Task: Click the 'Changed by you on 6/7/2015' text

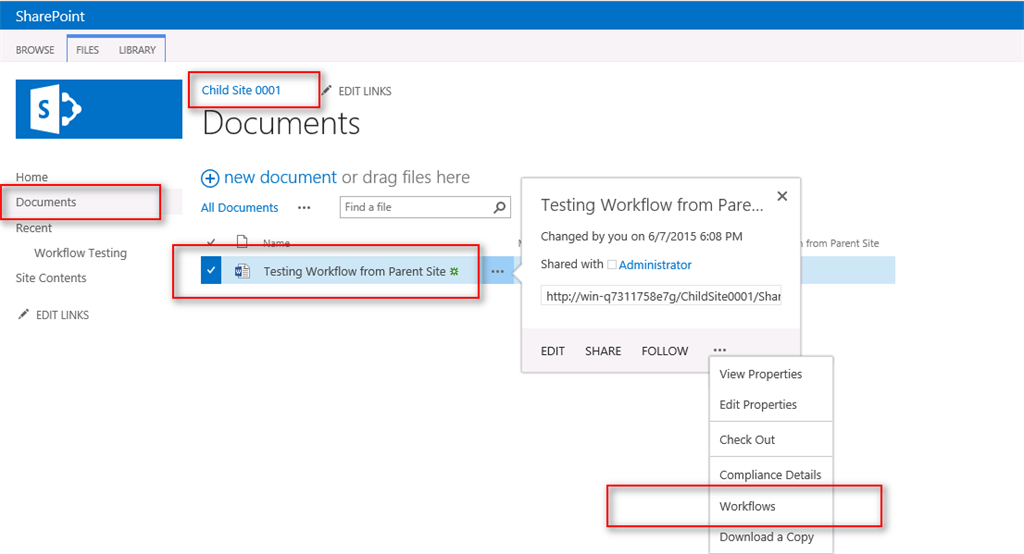Action: point(641,236)
